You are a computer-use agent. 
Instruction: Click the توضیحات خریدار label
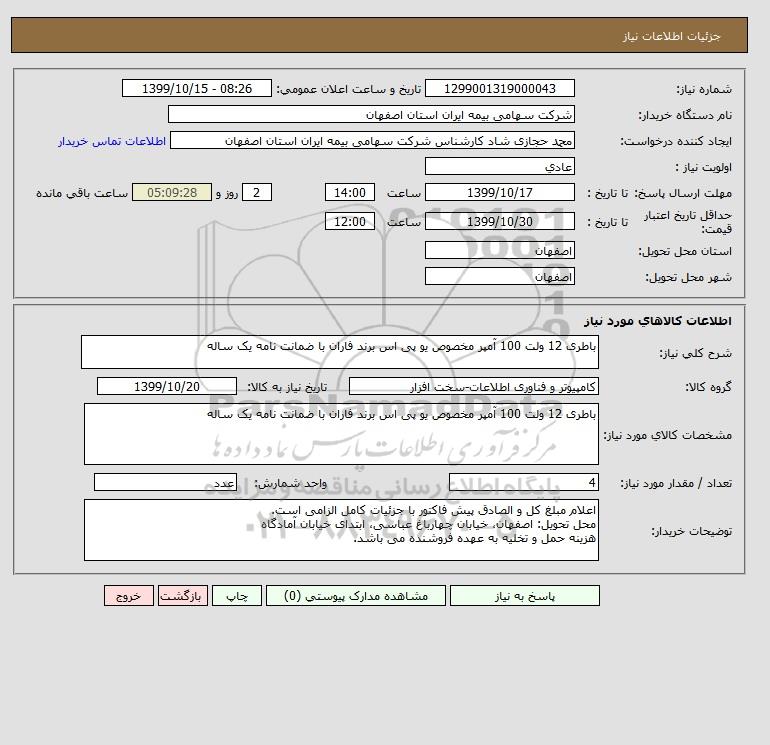point(691,531)
